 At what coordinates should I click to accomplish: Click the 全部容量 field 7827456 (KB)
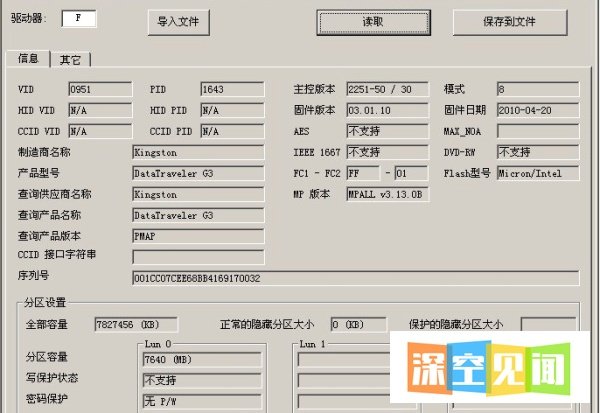coord(136,325)
